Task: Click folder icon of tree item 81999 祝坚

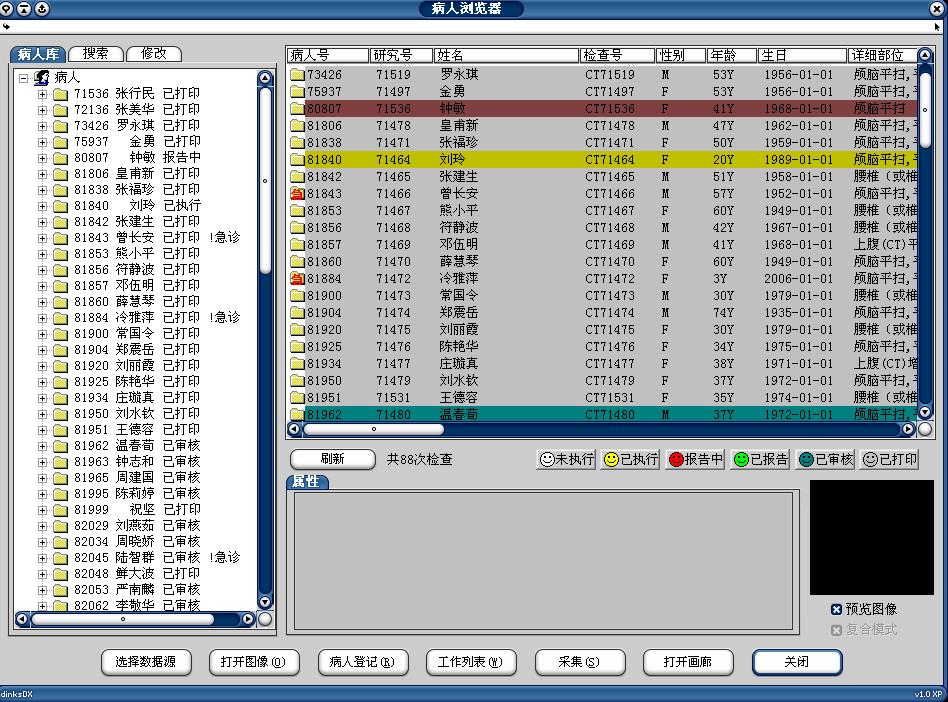Action: 60,510
